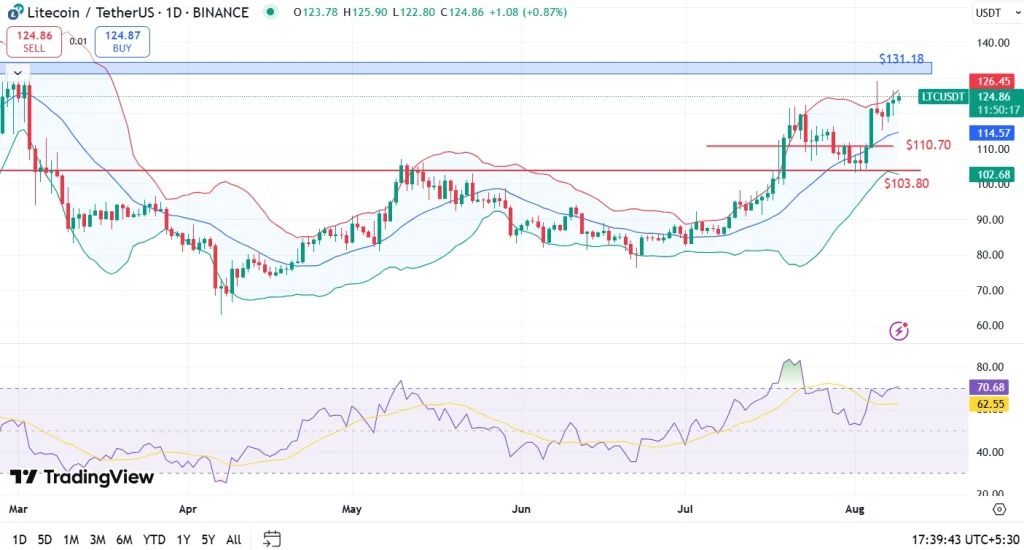Open the go-to-date calendar icon
The height and width of the screenshot is (550, 1024).
click(272, 539)
